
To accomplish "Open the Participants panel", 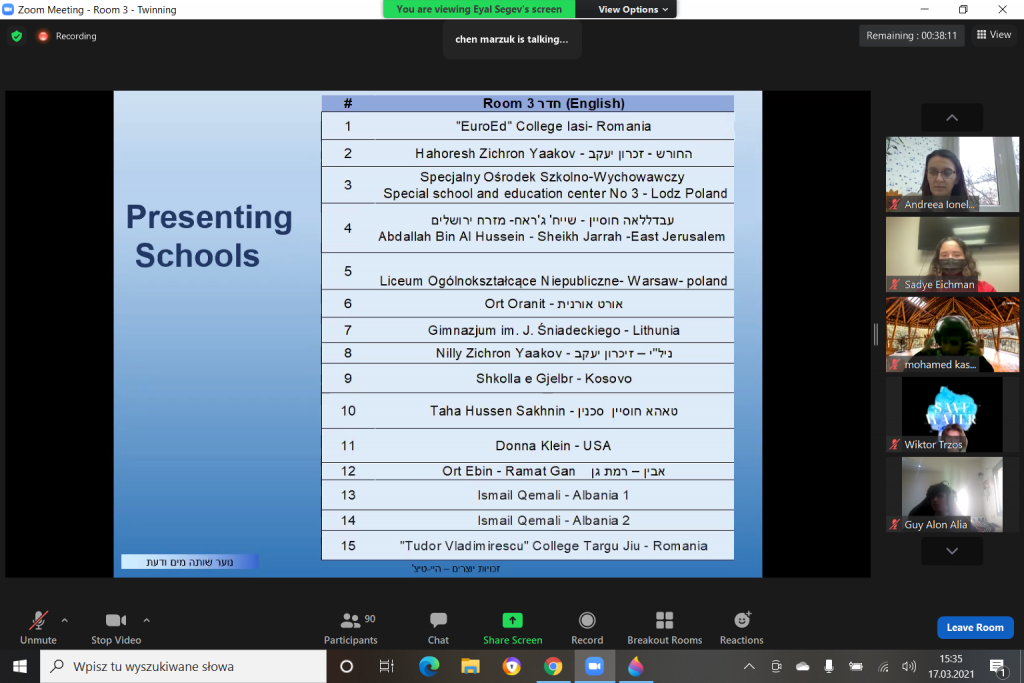I will tap(351, 627).
